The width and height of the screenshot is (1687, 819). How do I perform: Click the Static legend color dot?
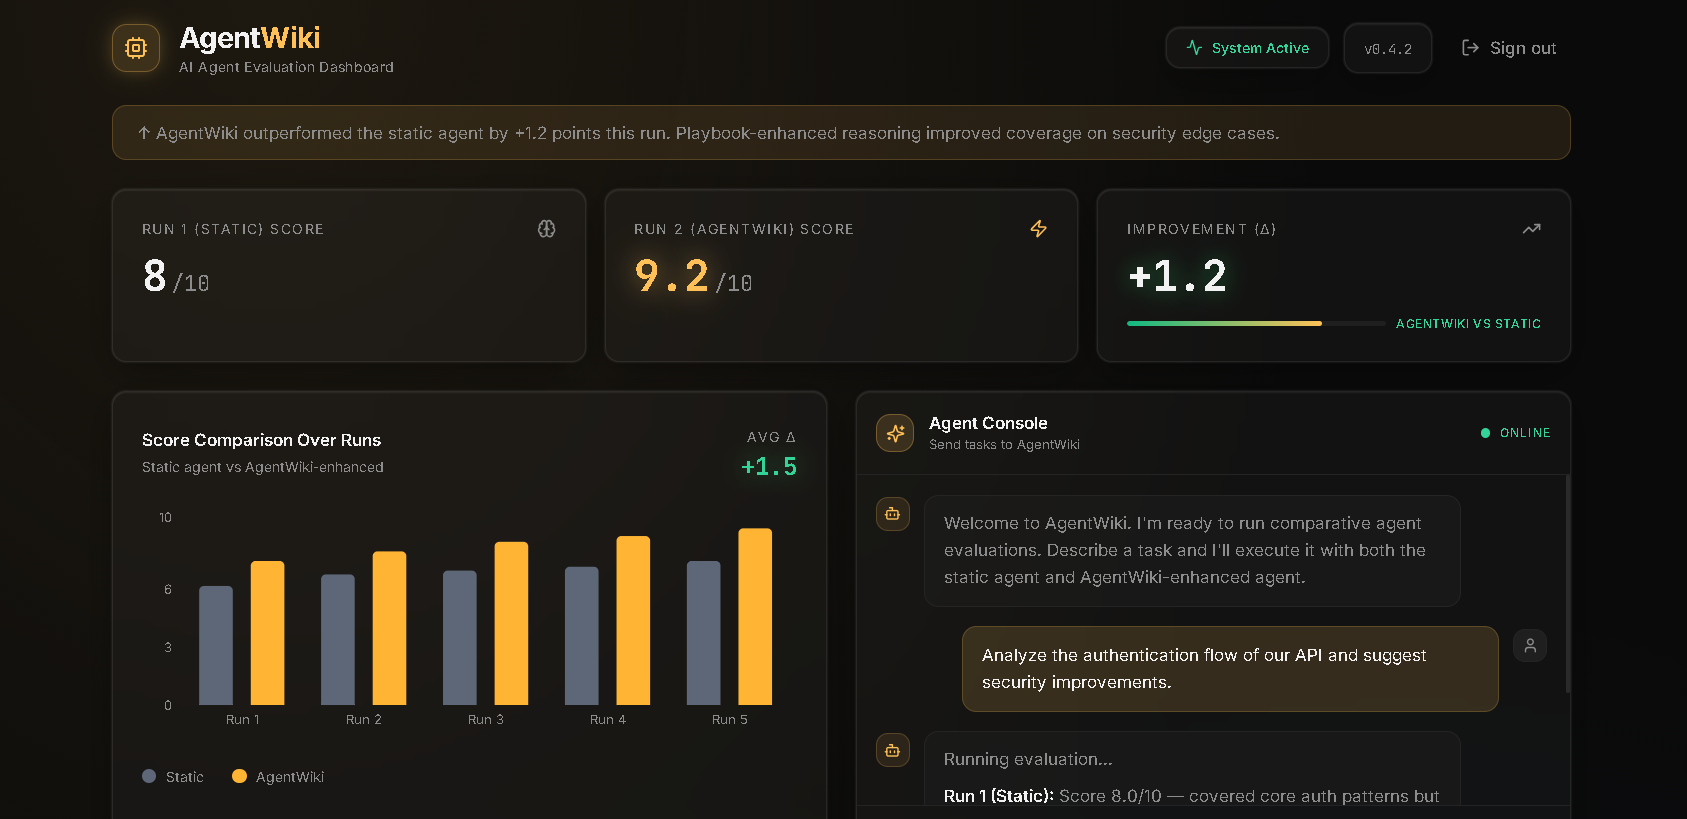(149, 776)
